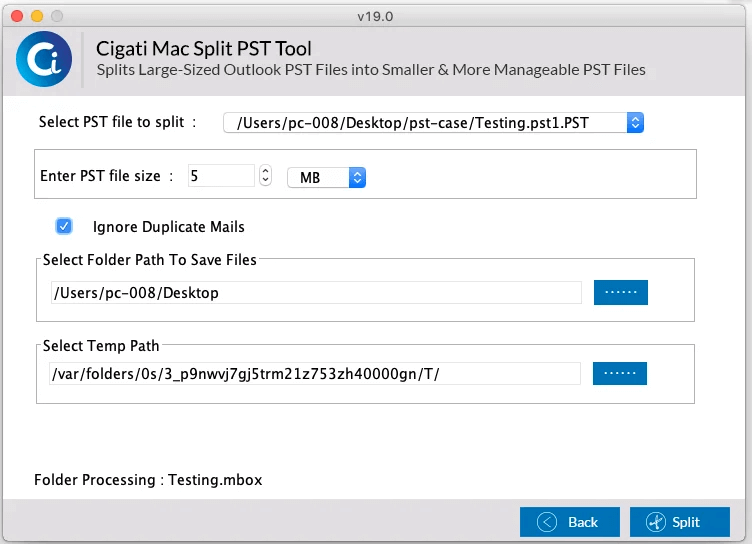
Task: Browse for folder path to save files
Action: [621, 292]
